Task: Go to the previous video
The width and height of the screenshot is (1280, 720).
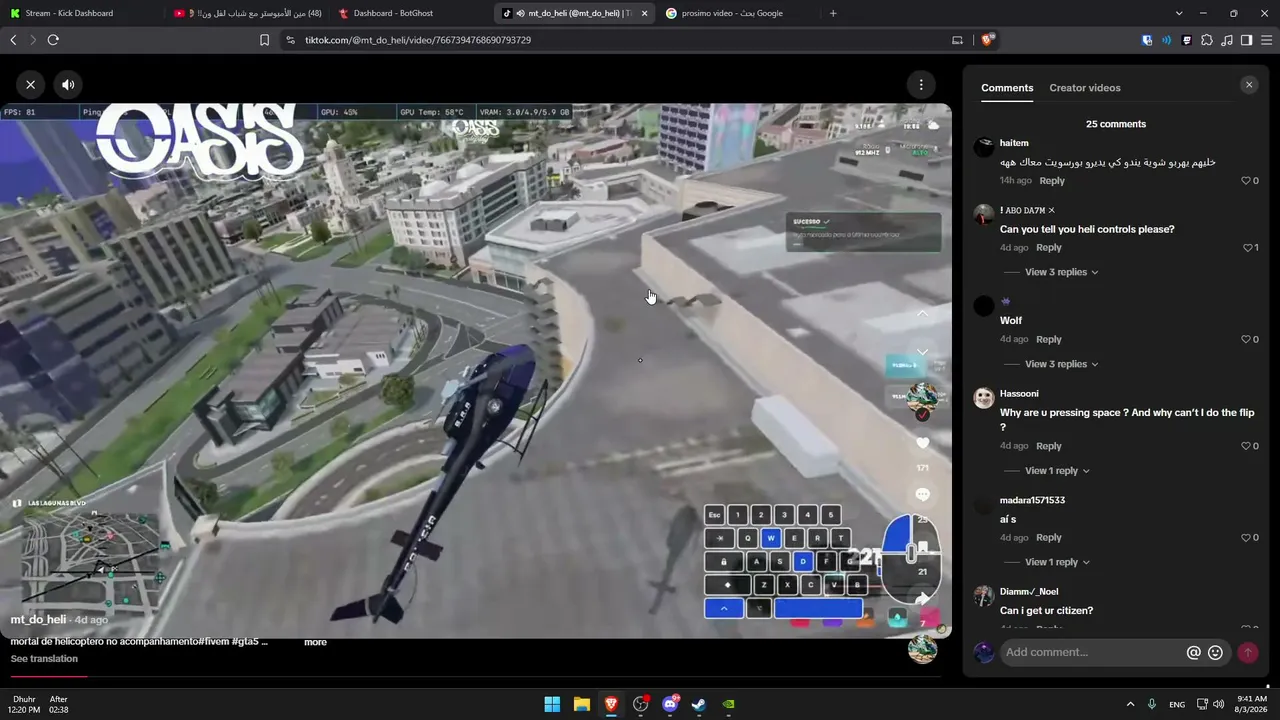Action: tap(922, 314)
